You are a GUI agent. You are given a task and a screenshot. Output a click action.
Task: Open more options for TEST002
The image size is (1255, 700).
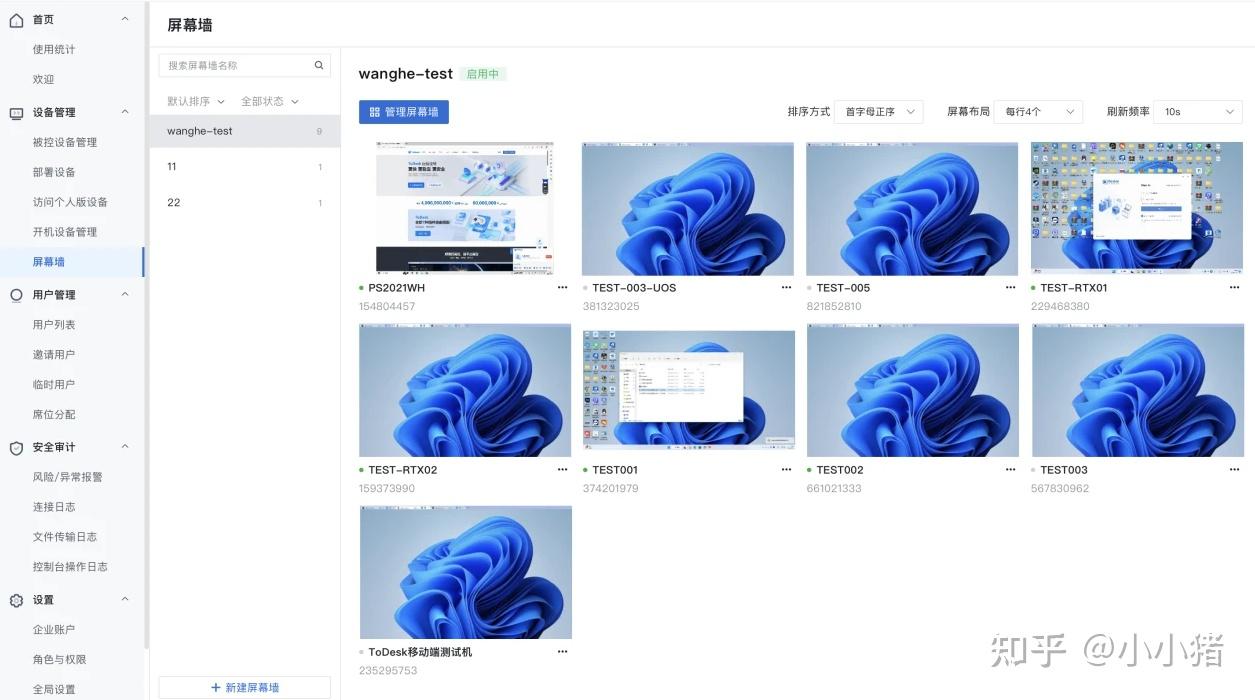tap(1011, 470)
